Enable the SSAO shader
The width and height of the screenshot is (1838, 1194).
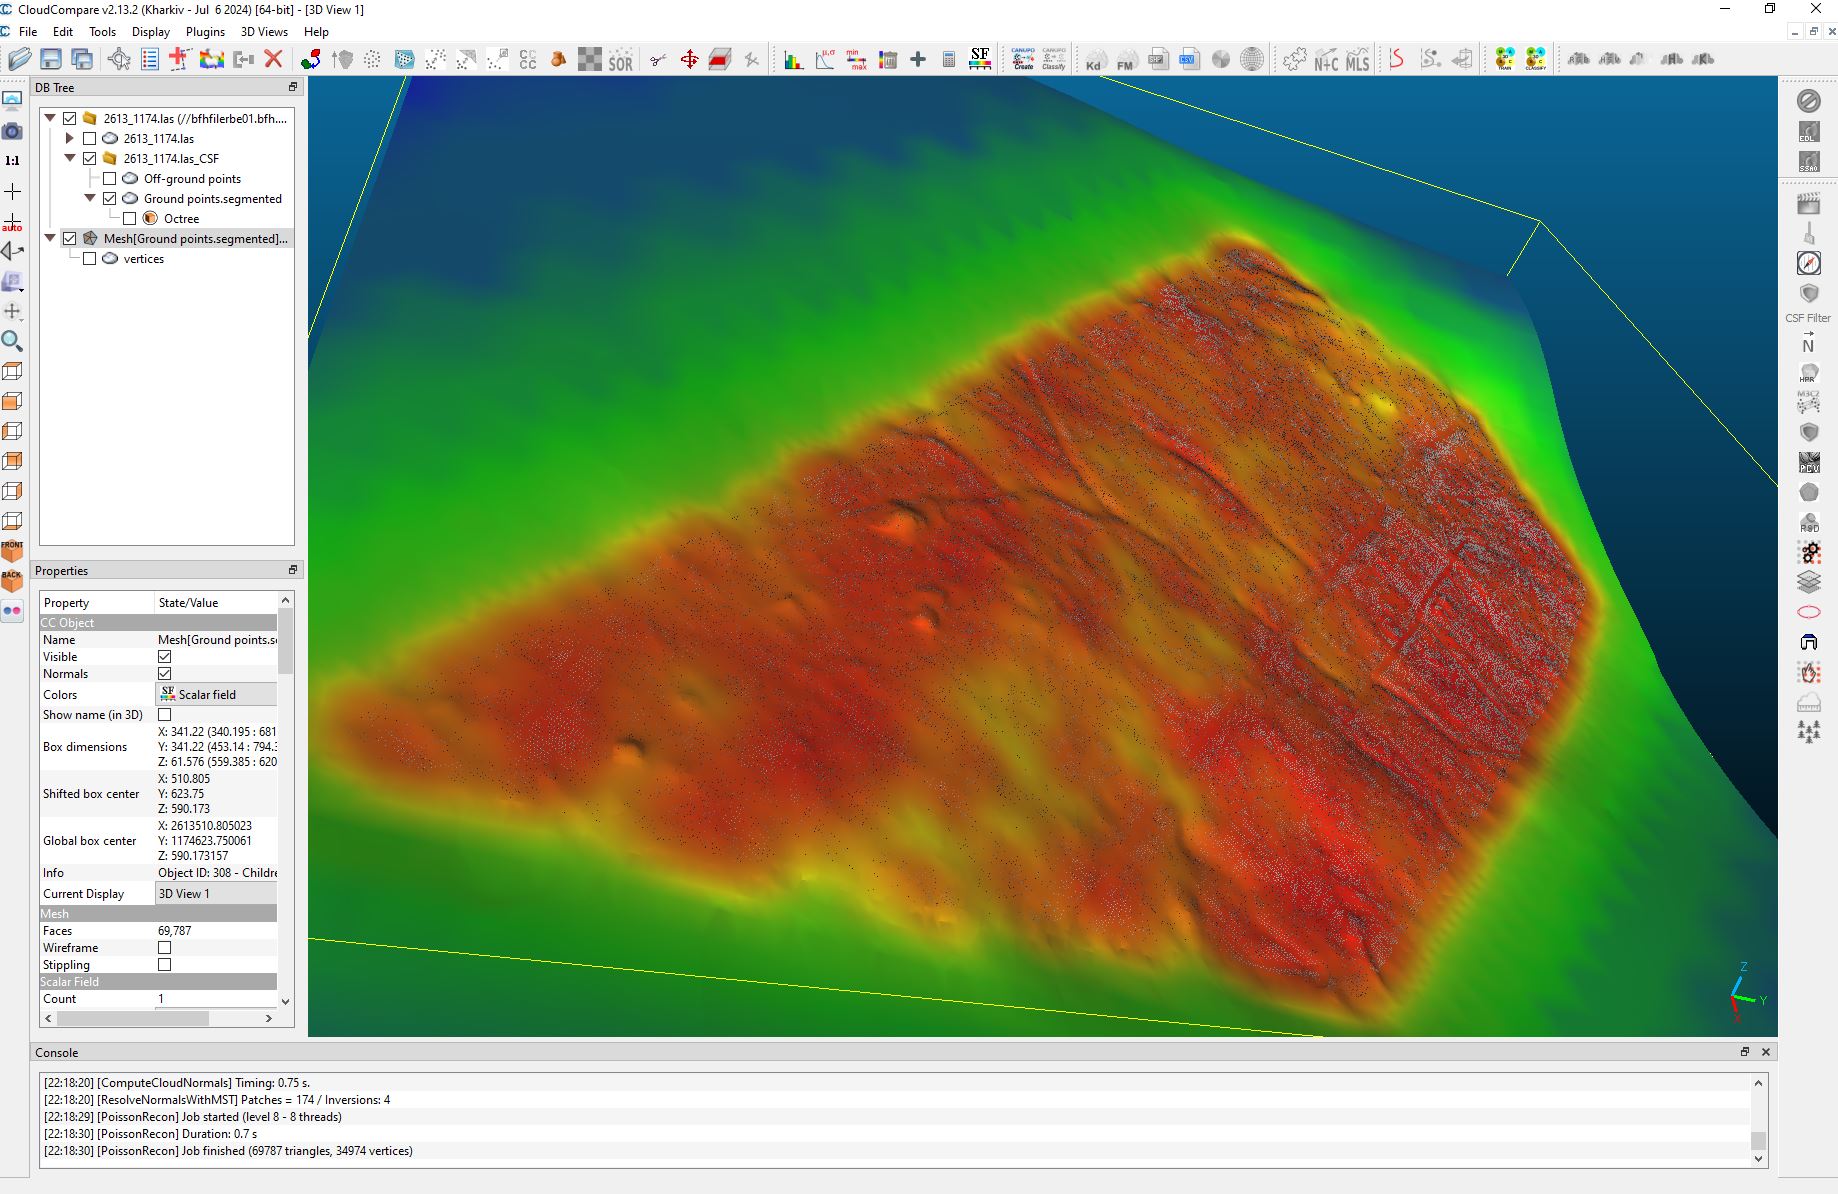(1809, 161)
